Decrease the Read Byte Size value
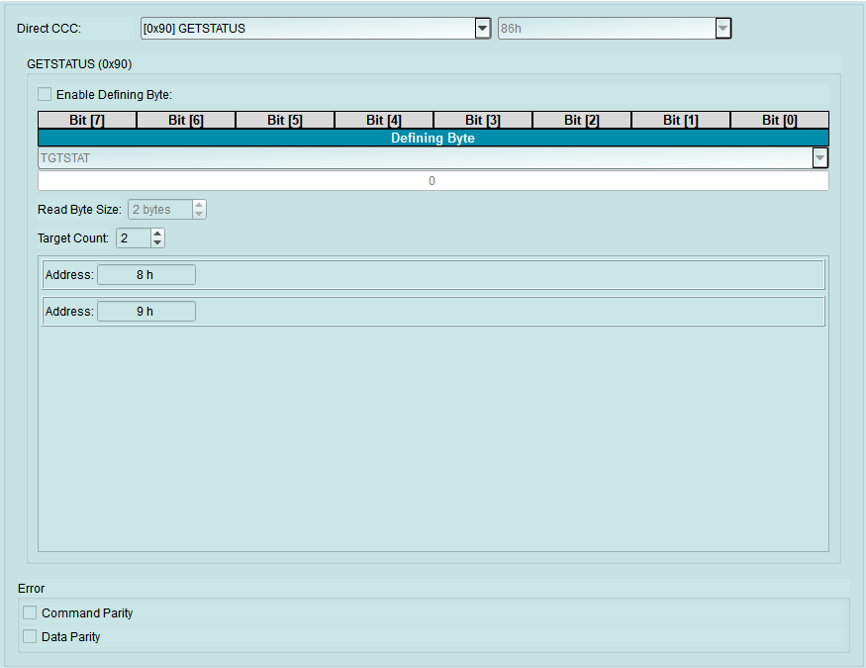Image resolution: width=866 pixels, height=668 pixels. (199, 214)
